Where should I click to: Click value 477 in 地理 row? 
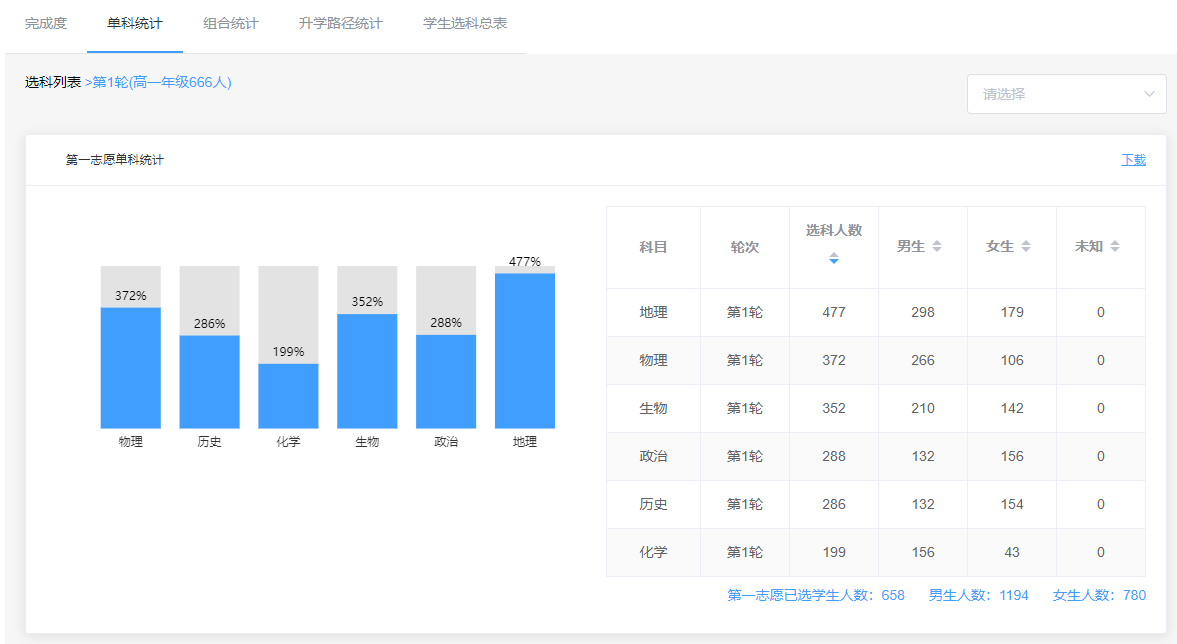coord(834,312)
